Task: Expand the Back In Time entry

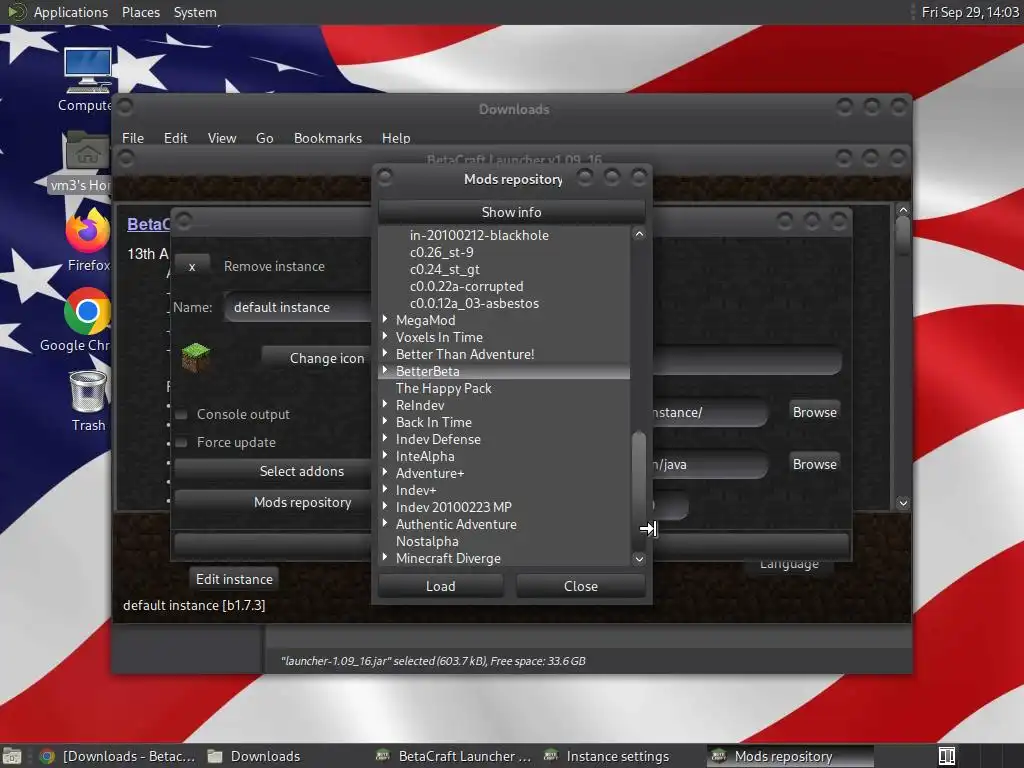Action: click(x=385, y=421)
